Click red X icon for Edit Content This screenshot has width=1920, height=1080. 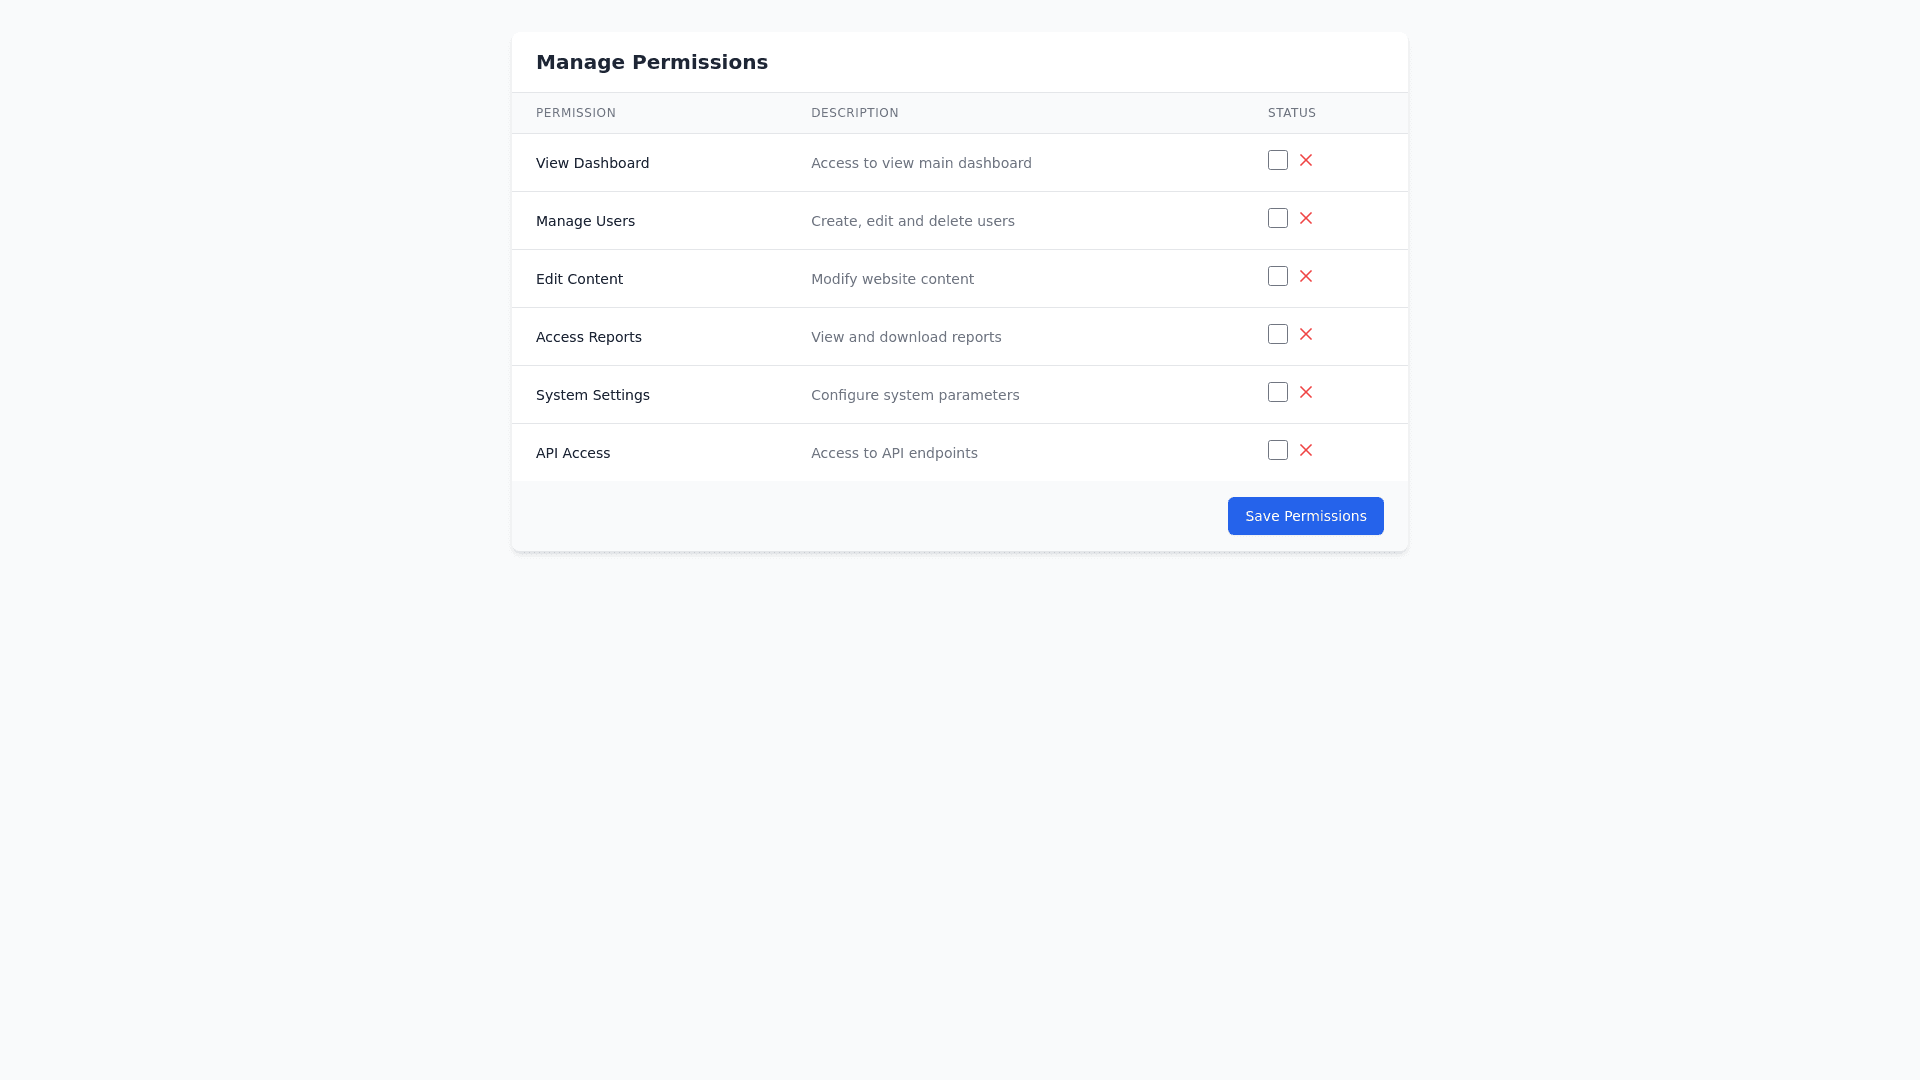point(1306,276)
